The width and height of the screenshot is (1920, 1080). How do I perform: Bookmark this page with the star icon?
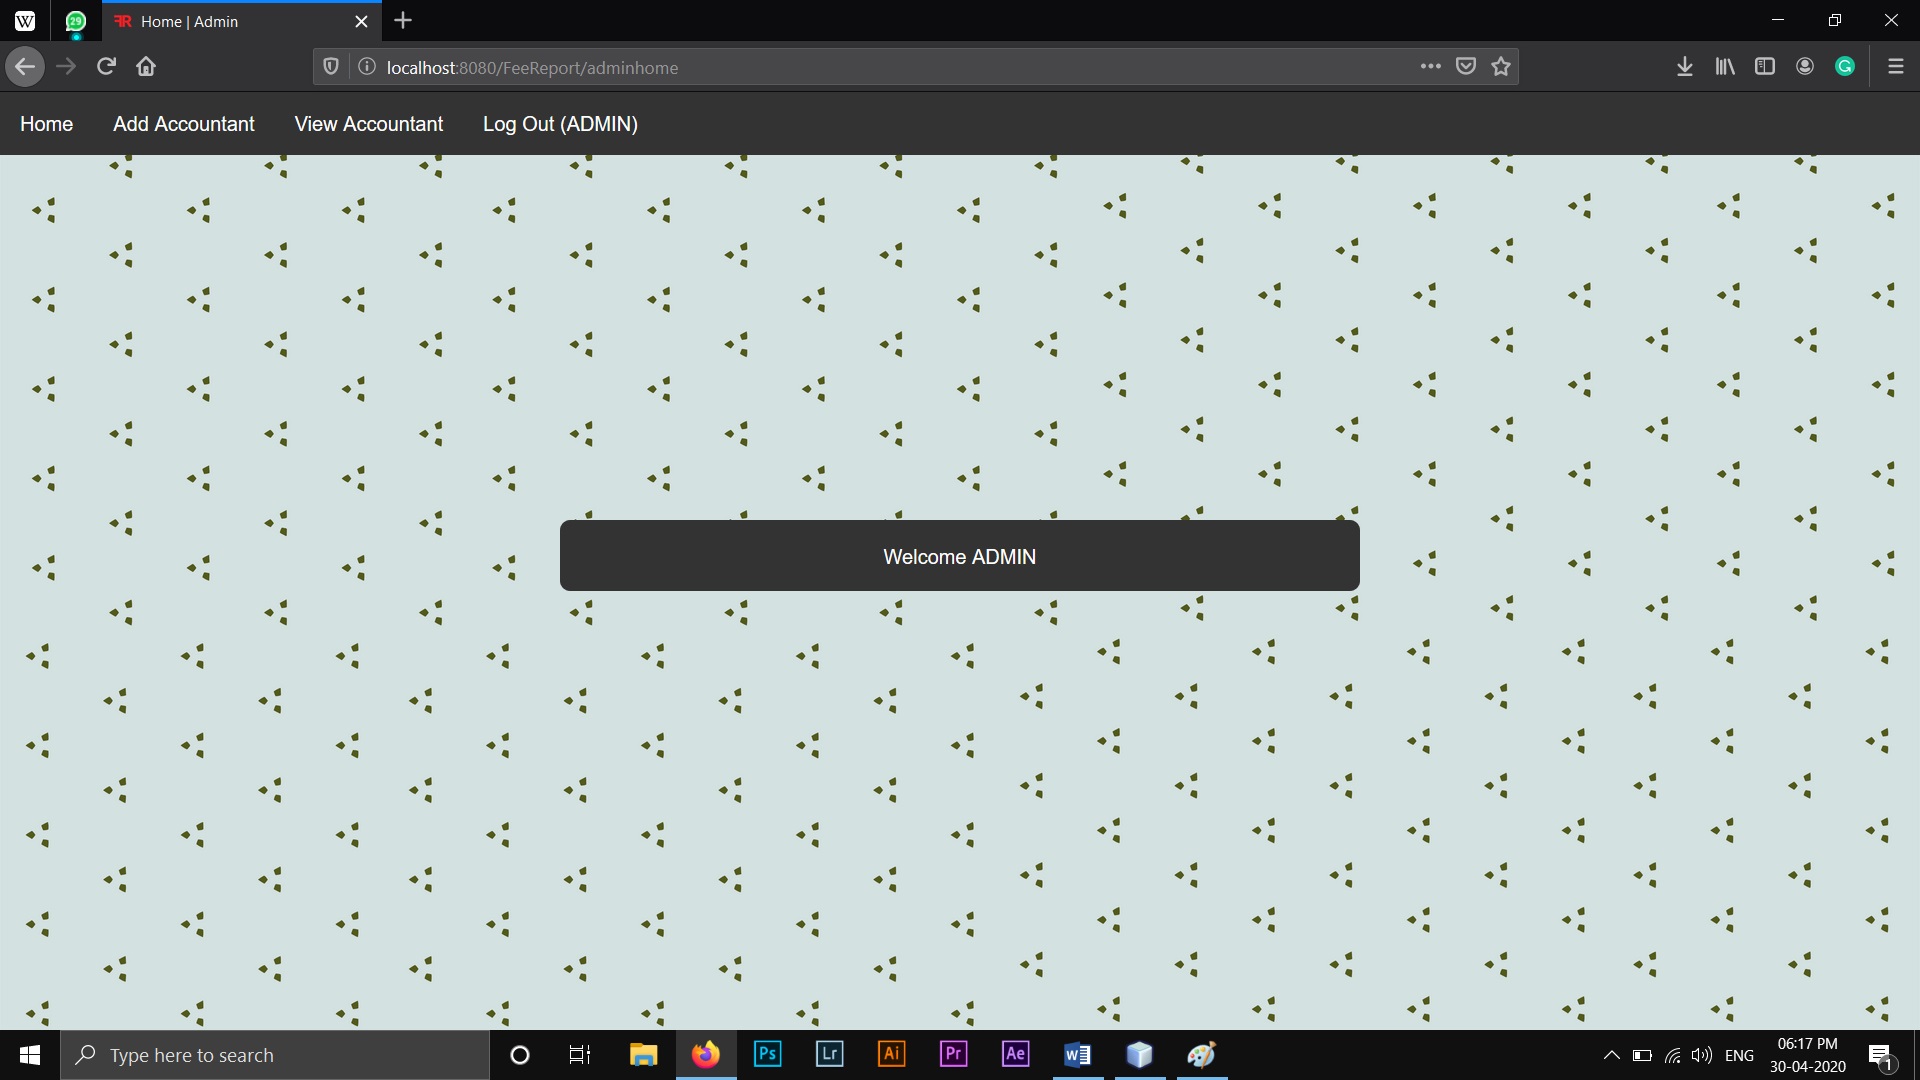pos(1500,67)
